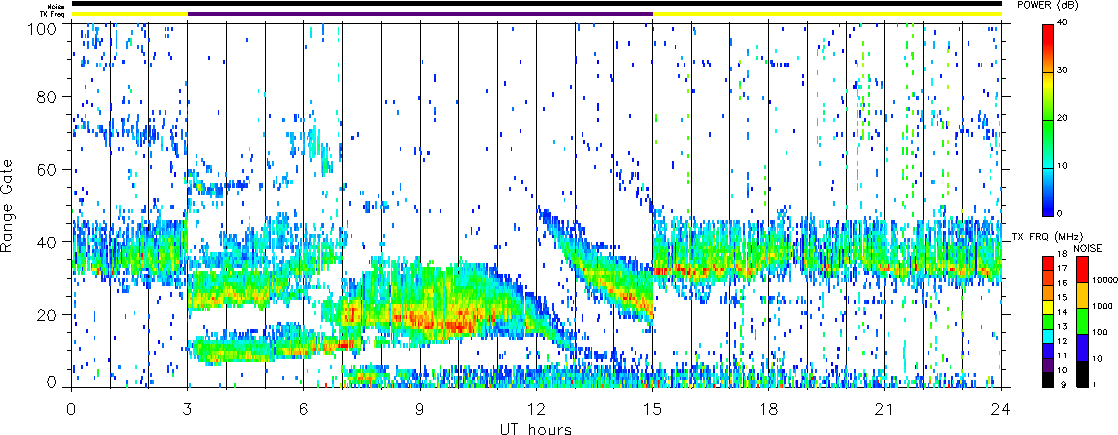Viewport: 1118px width, 435px height.
Task: Click the purple segment of TX Freq bar
Action: point(420,14)
